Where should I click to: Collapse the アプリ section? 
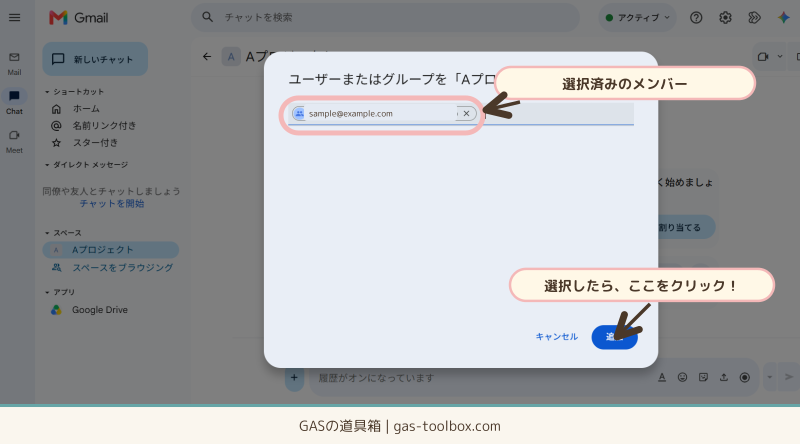47,292
